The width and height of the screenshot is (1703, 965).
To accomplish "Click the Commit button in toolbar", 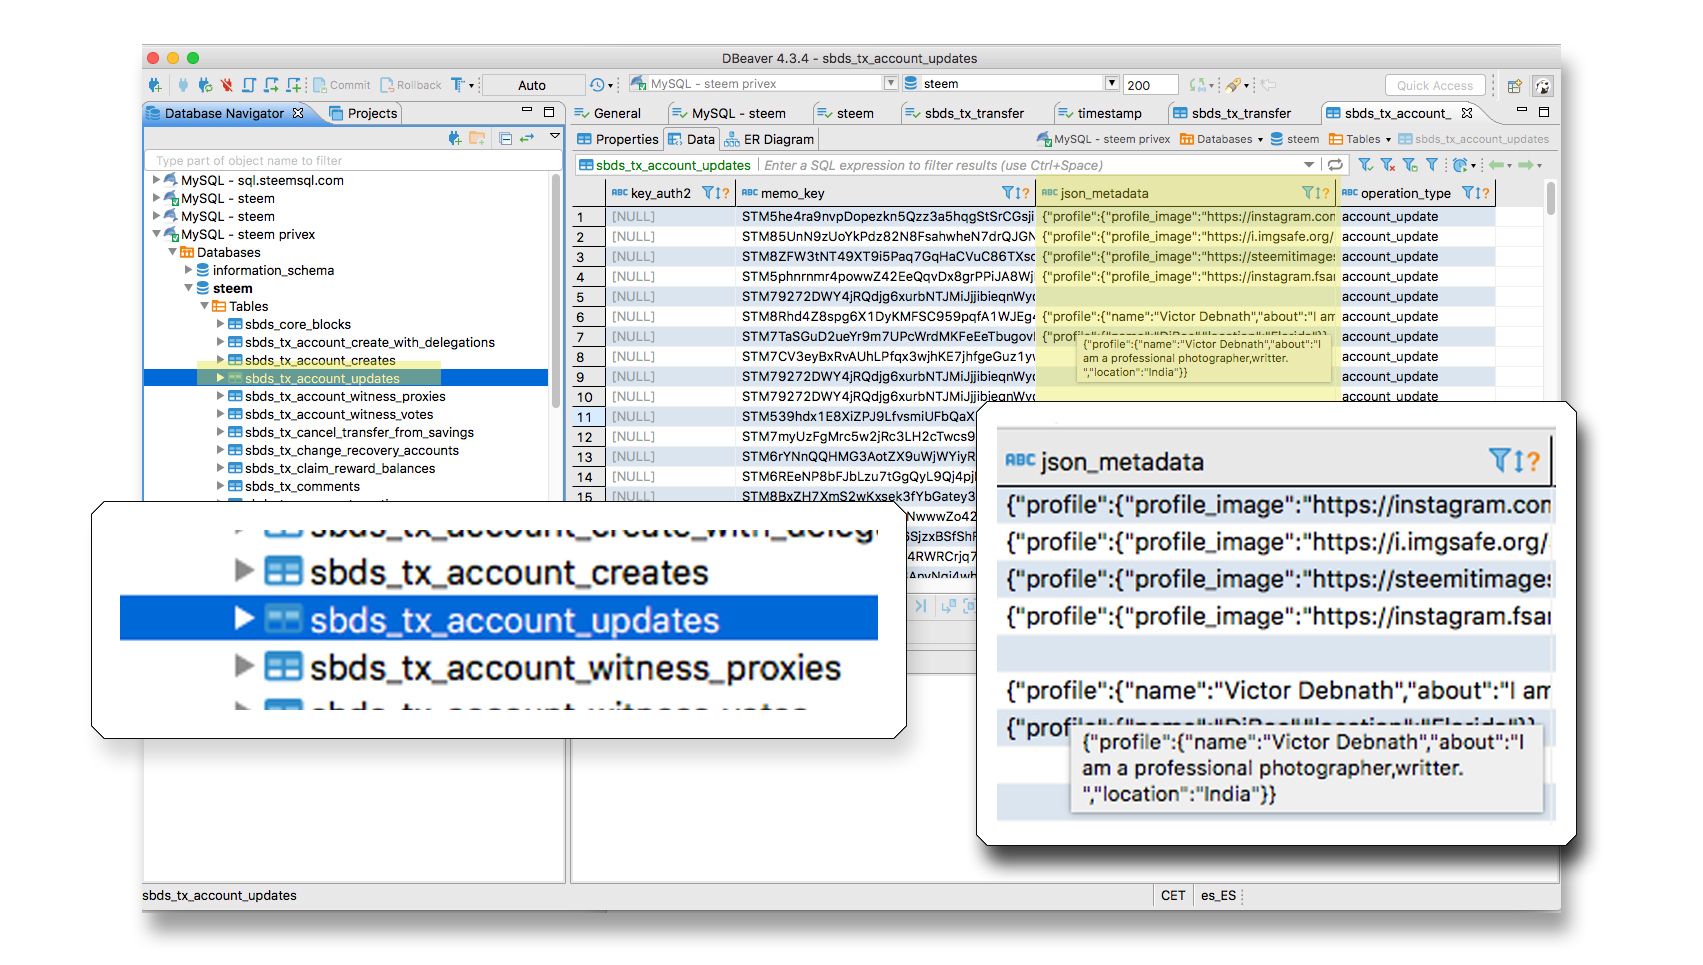I will pyautogui.click(x=342, y=85).
